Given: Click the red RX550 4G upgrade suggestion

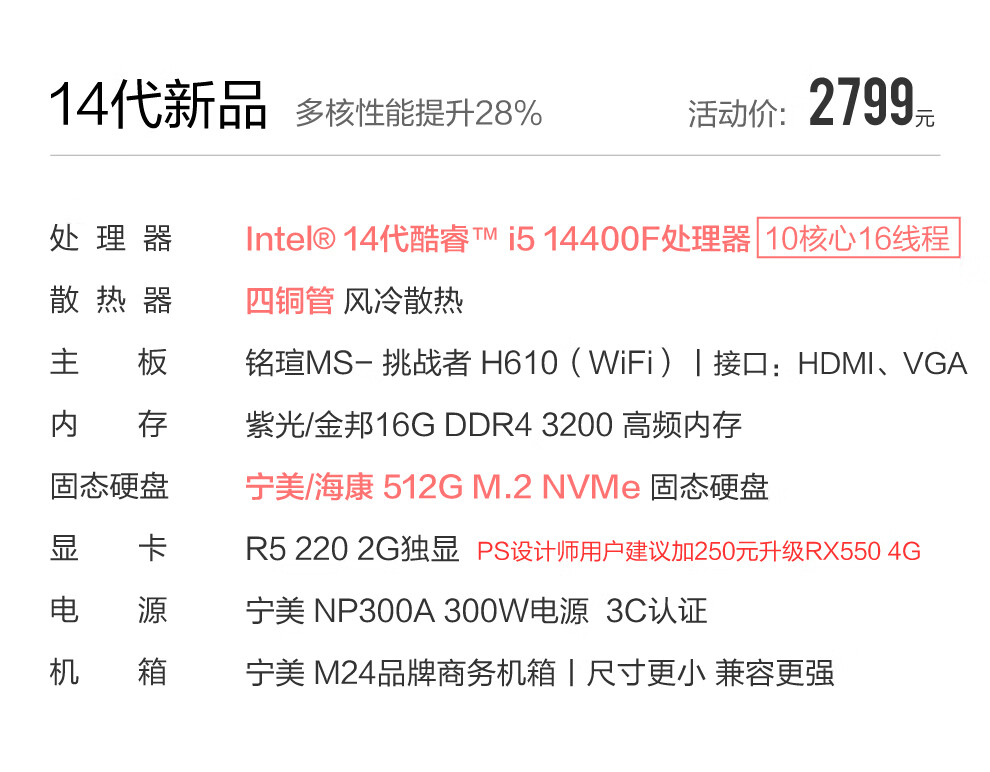Looking at the screenshot, I should tap(698, 551).
